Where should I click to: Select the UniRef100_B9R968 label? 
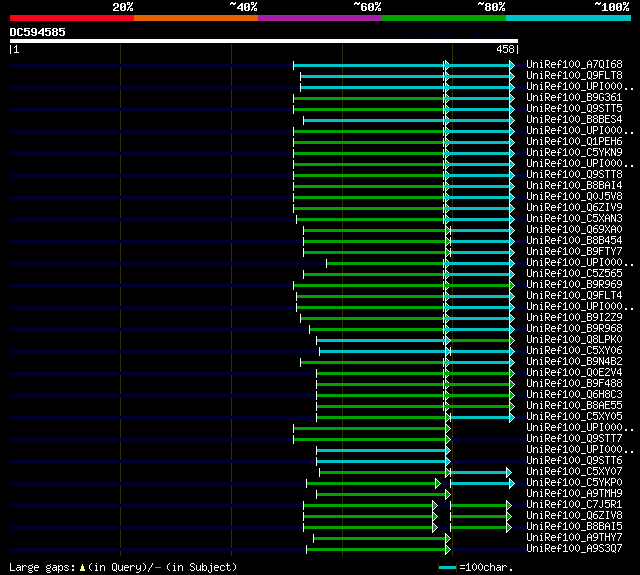tap(574, 329)
